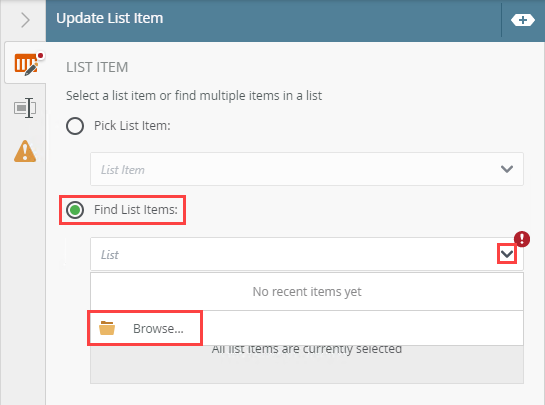545x405 pixels.
Task: Click the No recent items yet entry
Action: coord(307,292)
